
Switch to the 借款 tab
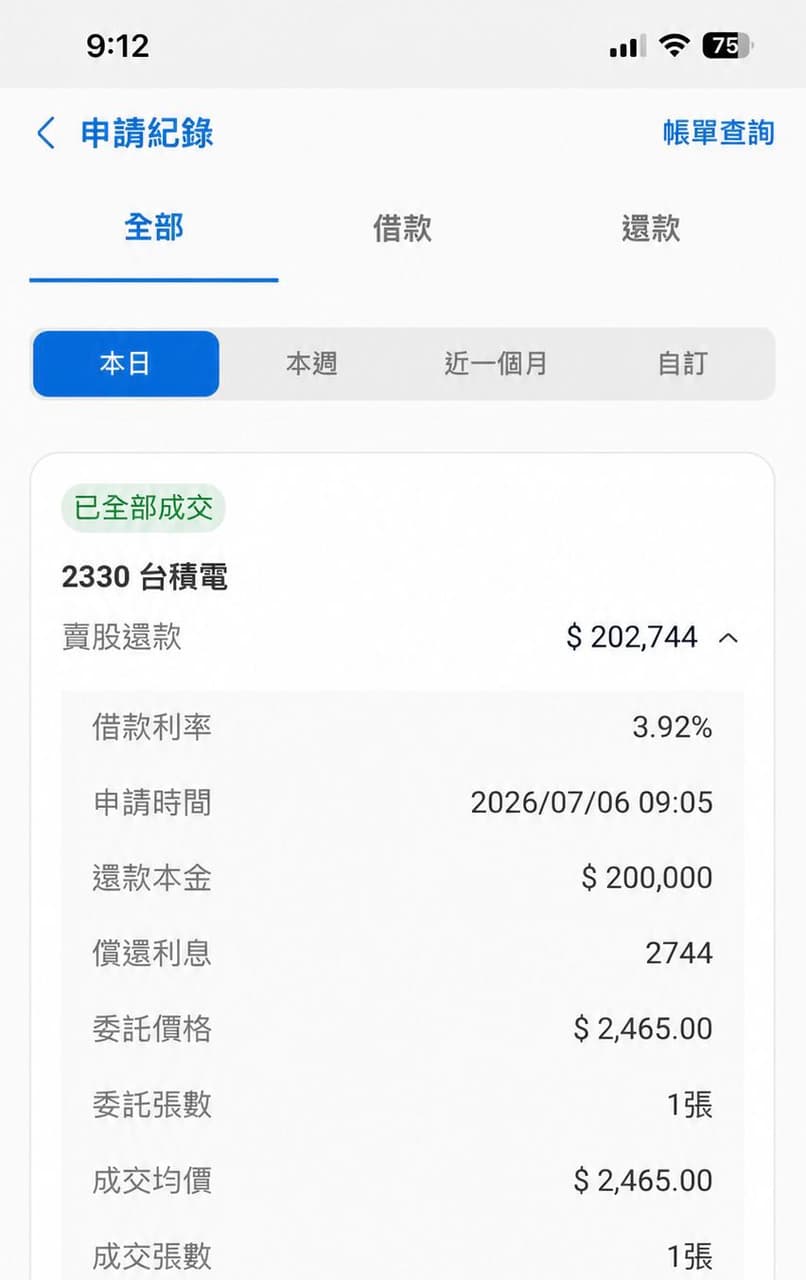[x=402, y=228]
